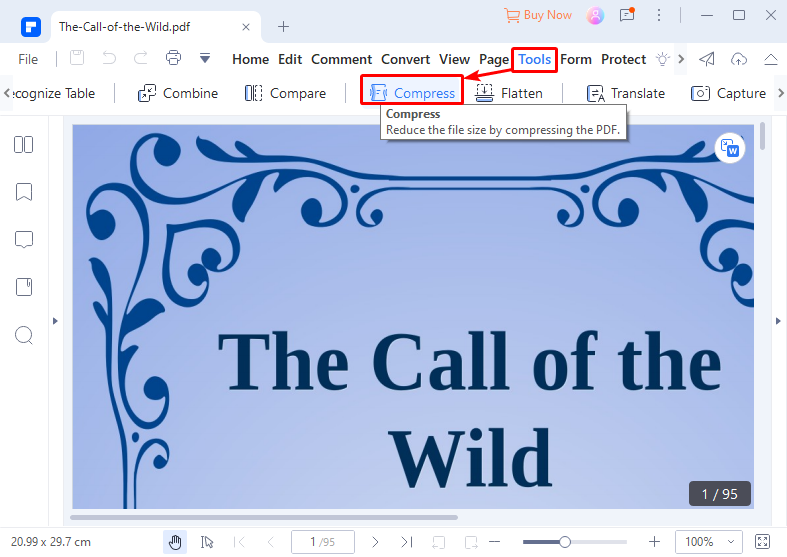Expand the left side panel arrow
The height and width of the screenshot is (557, 787).
click(55, 321)
